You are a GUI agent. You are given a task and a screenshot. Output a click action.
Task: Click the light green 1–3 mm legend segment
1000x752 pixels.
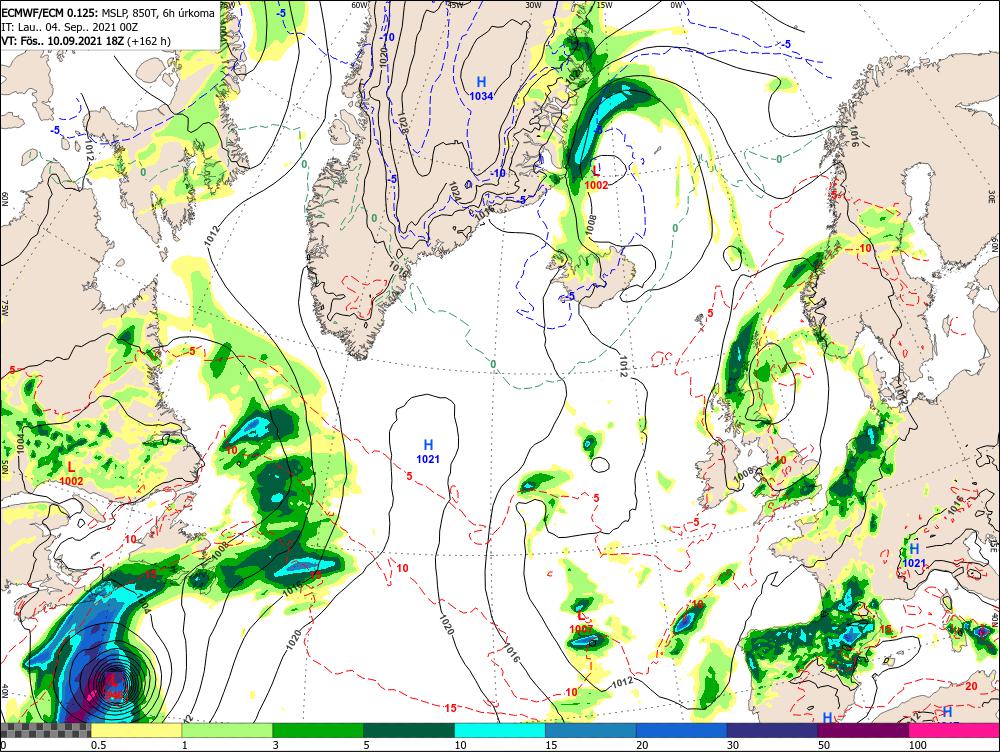coord(227,730)
